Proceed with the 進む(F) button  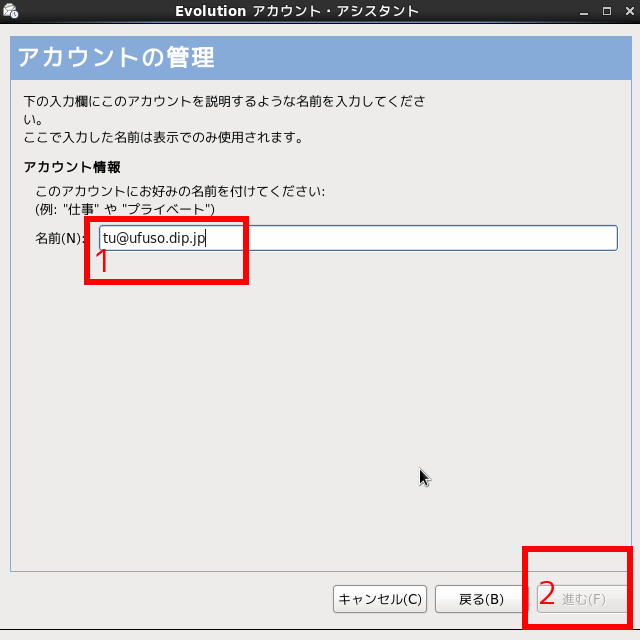click(x=583, y=599)
